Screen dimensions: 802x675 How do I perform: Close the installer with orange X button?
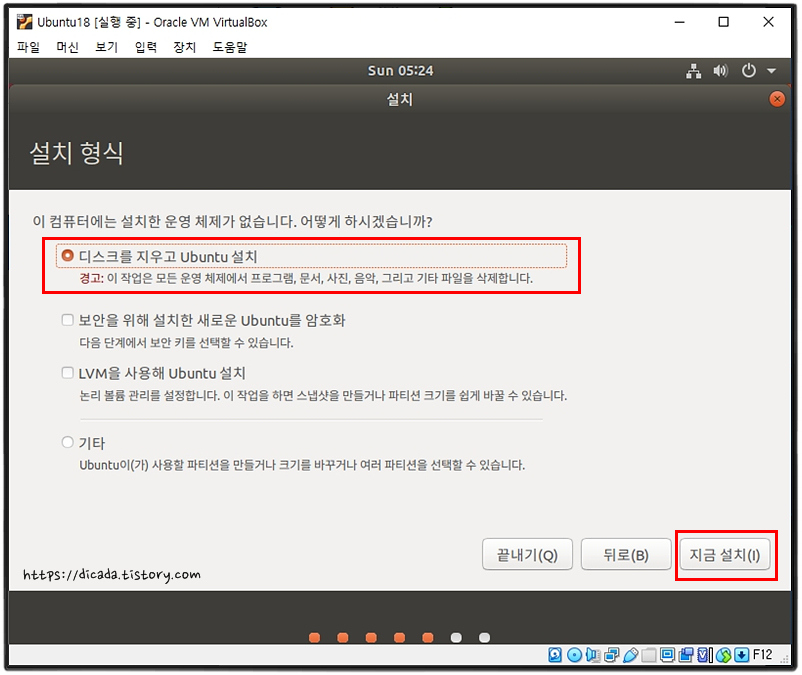pos(777,99)
